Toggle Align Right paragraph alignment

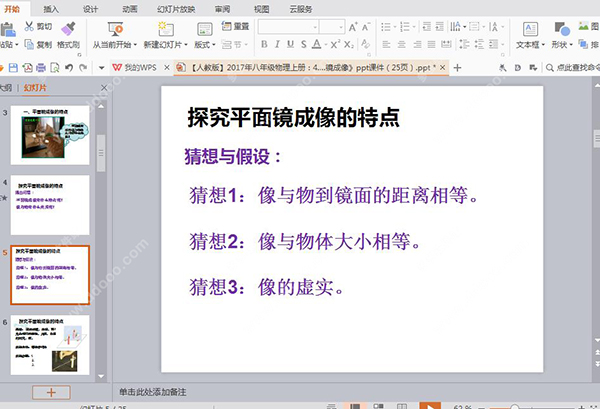point(417,44)
